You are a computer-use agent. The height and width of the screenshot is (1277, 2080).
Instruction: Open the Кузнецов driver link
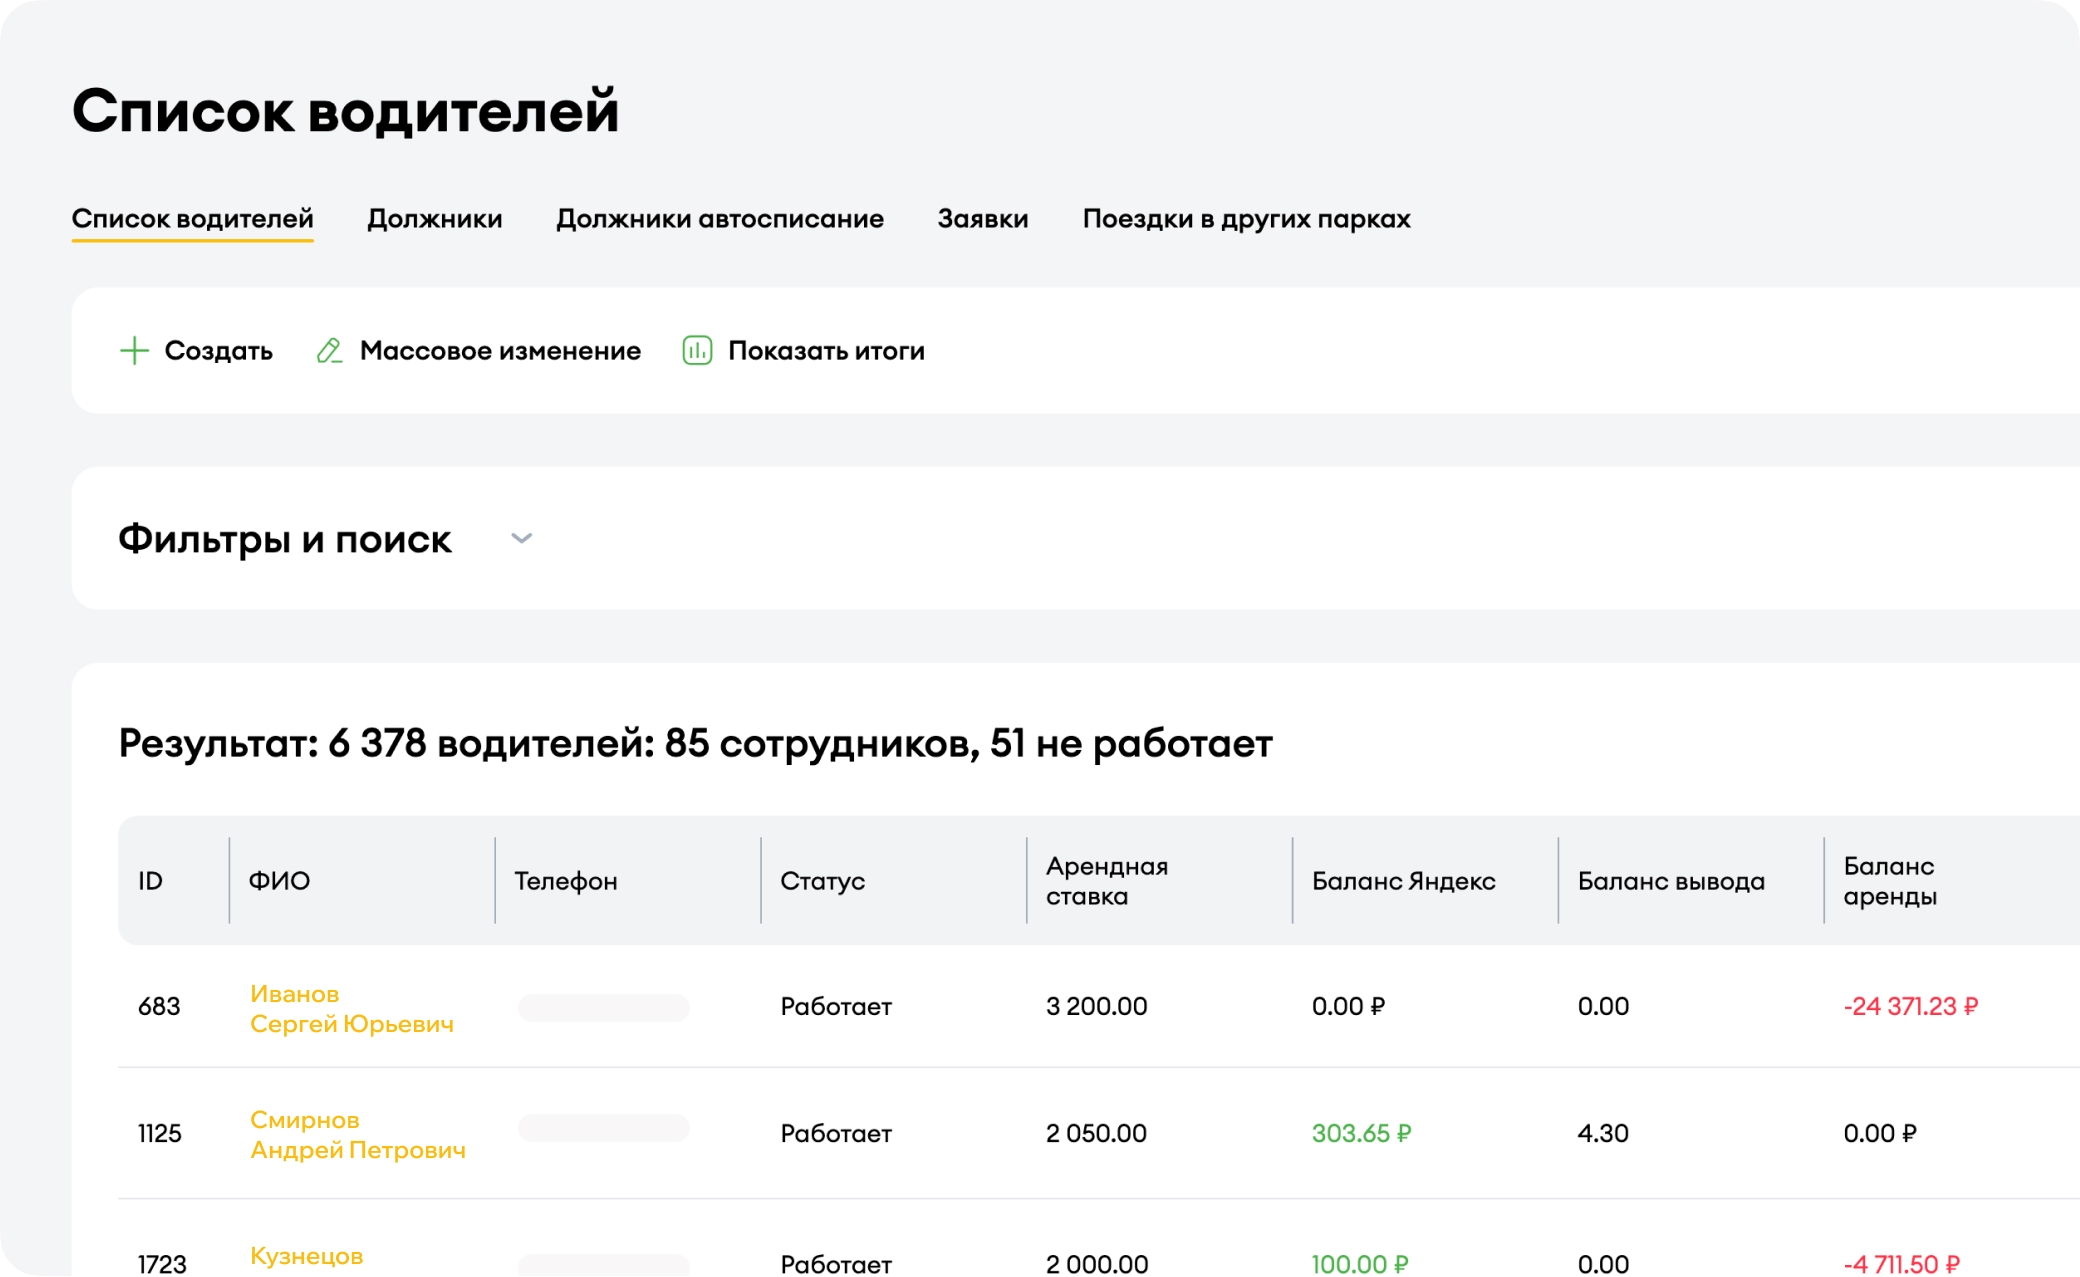tap(306, 1256)
